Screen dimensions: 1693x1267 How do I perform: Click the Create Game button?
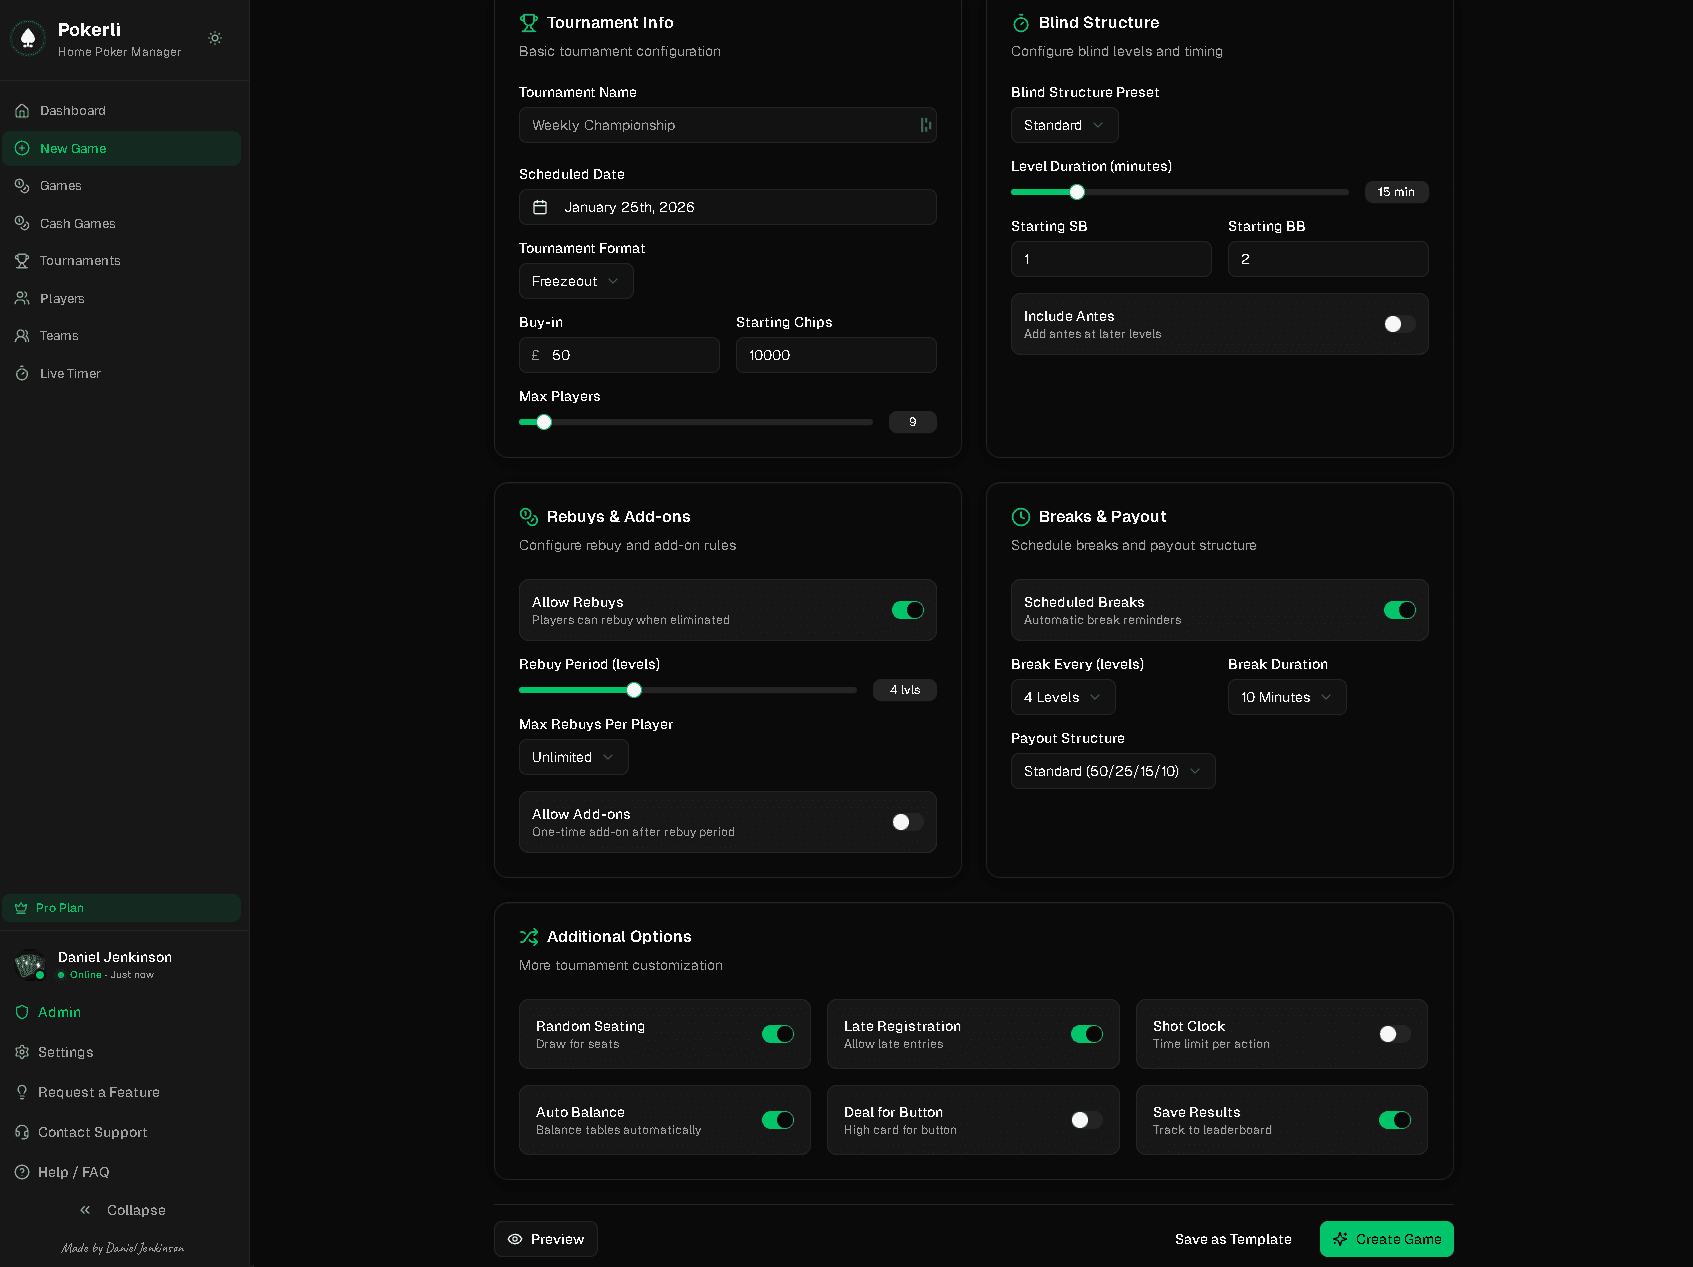[x=1386, y=1239]
